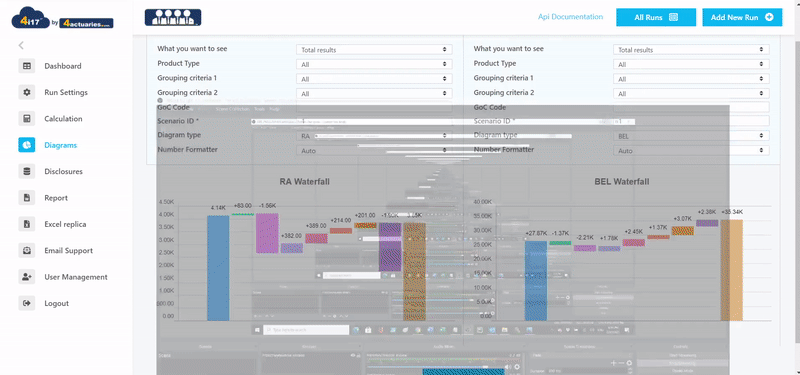The height and width of the screenshot is (375, 800).
Task: Open left Diagram type dropdown showing RA
Action: (x=374, y=136)
